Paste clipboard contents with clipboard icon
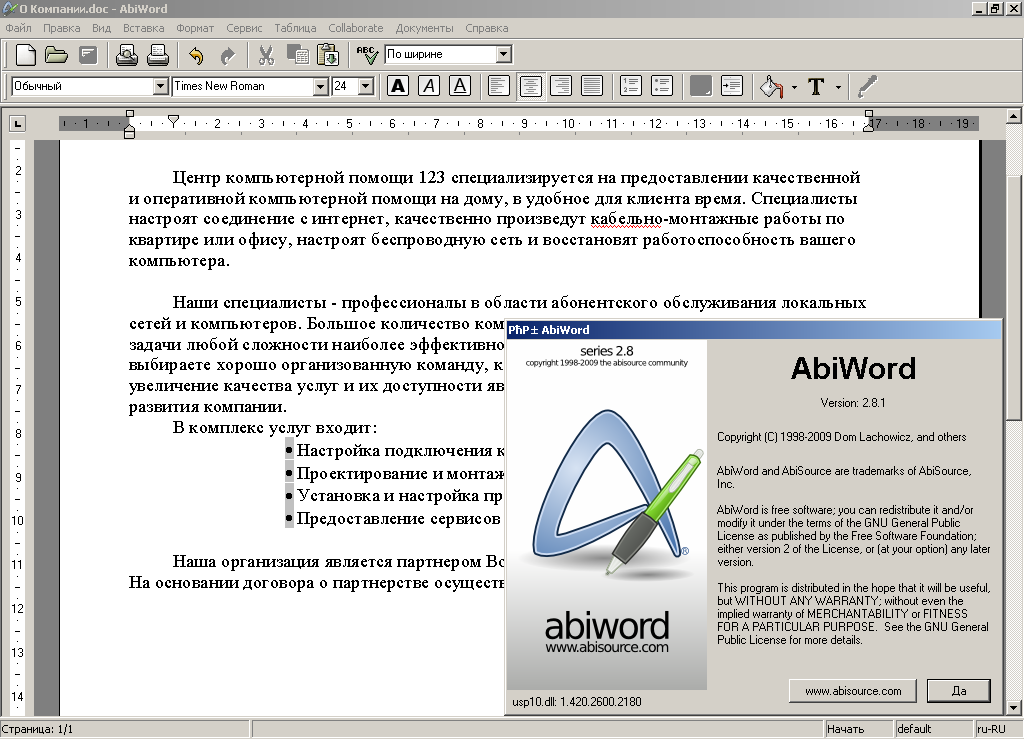 coord(328,55)
